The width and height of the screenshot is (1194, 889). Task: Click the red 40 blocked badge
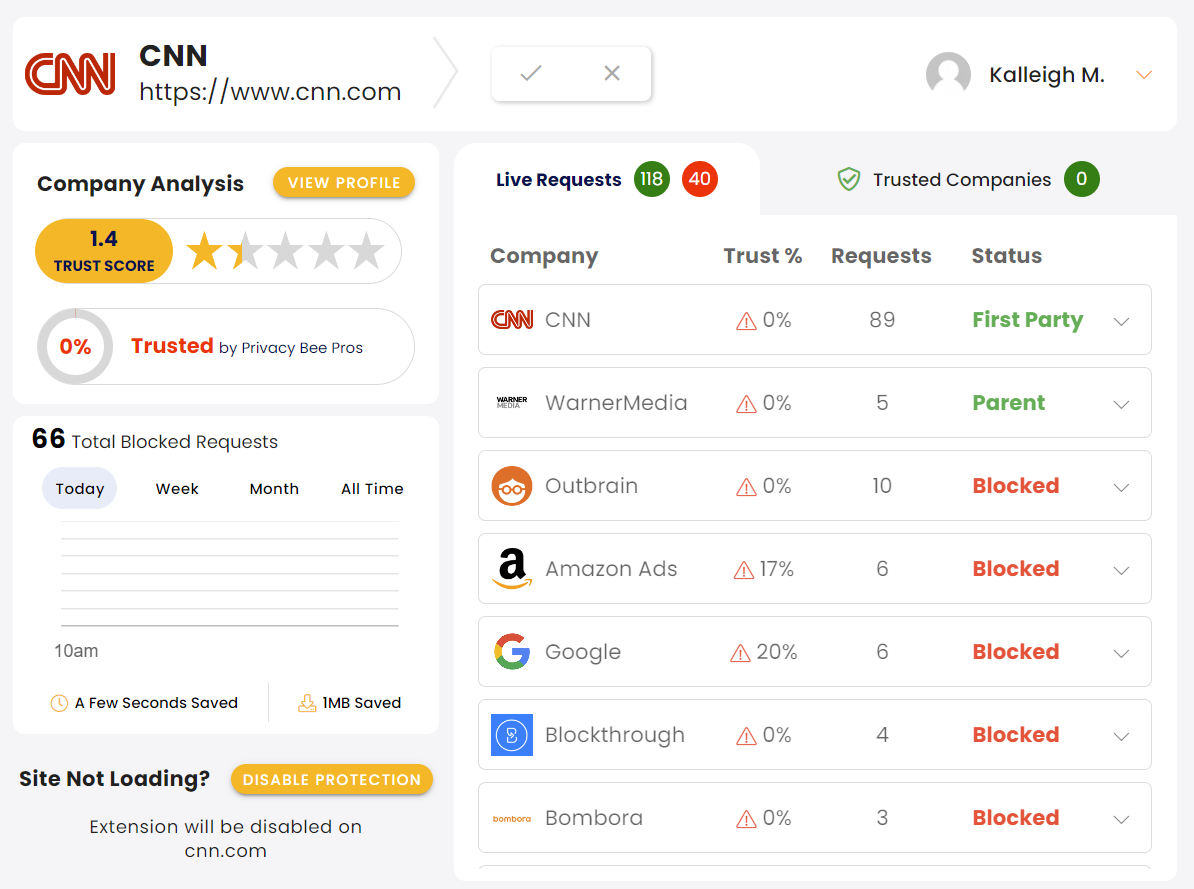pyautogui.click(x=700, y=179)
